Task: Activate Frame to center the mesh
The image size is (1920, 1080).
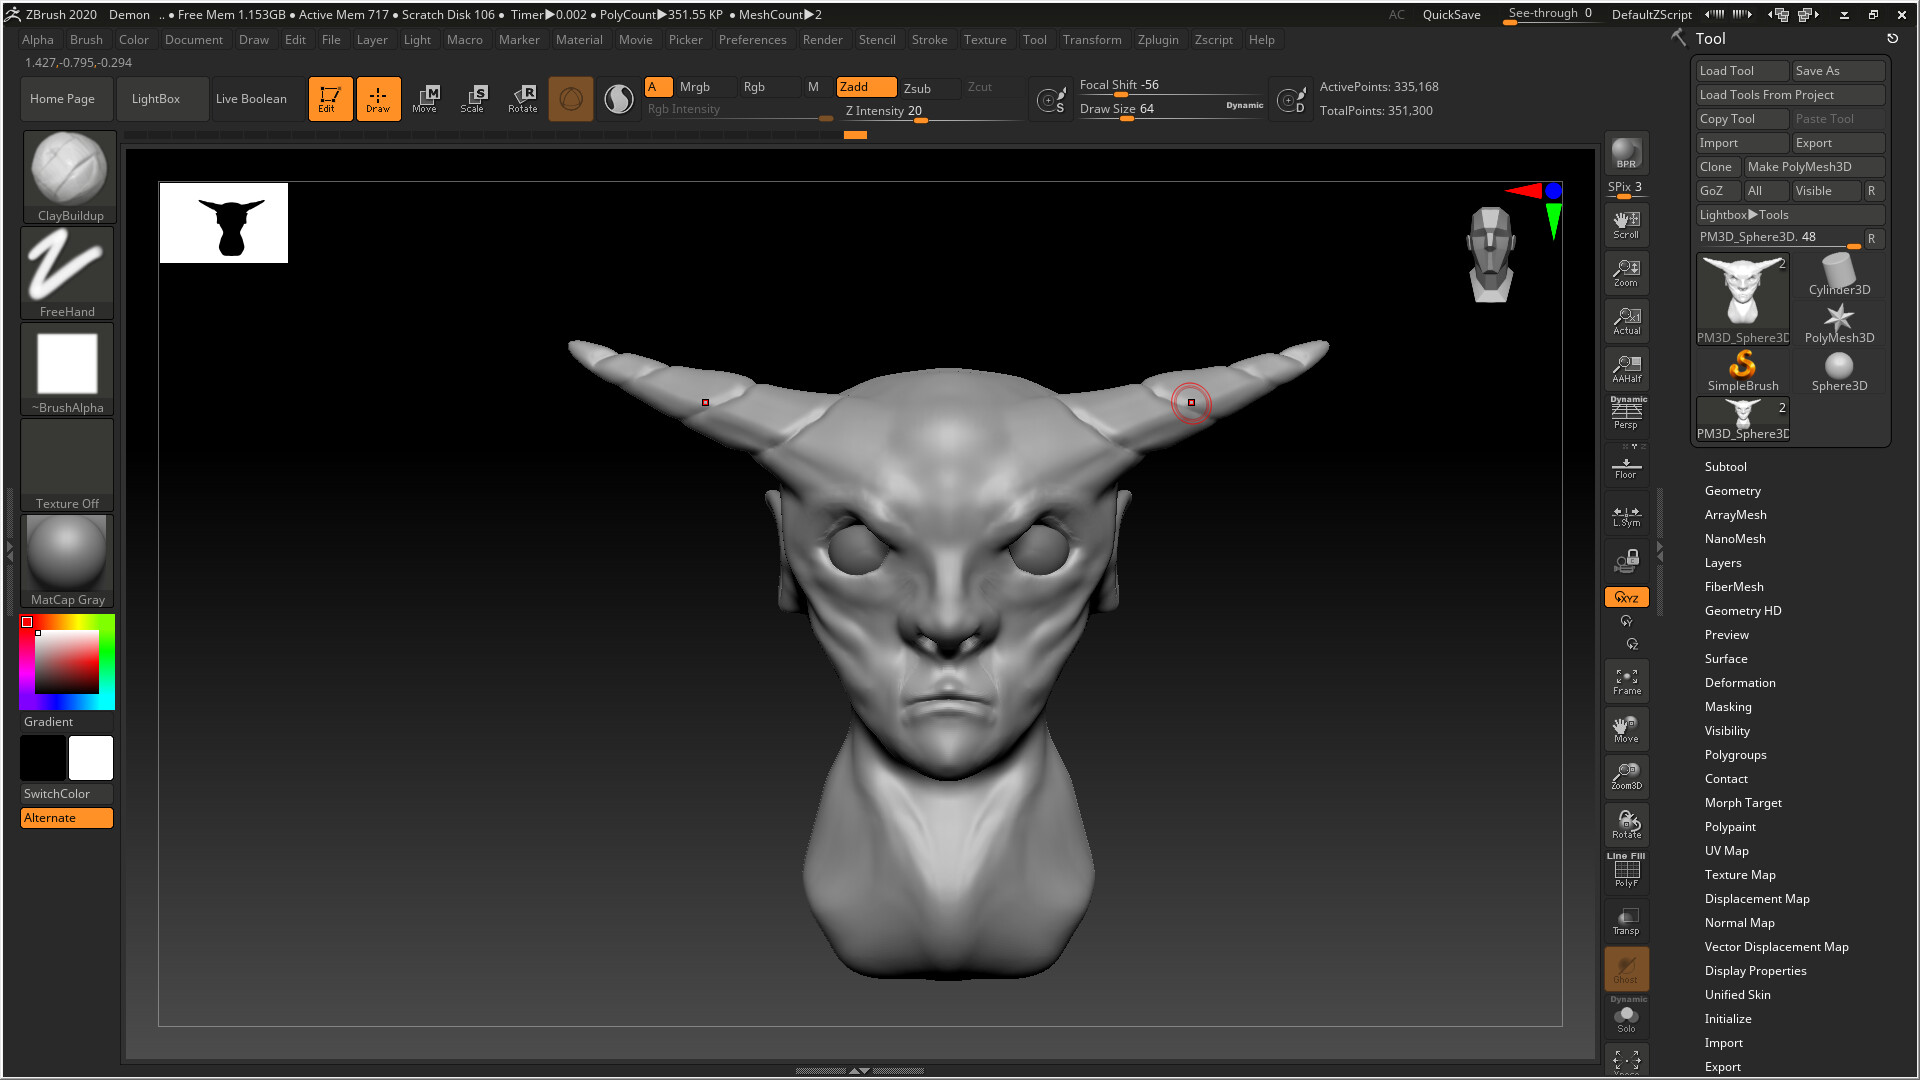Action: 1626,680
